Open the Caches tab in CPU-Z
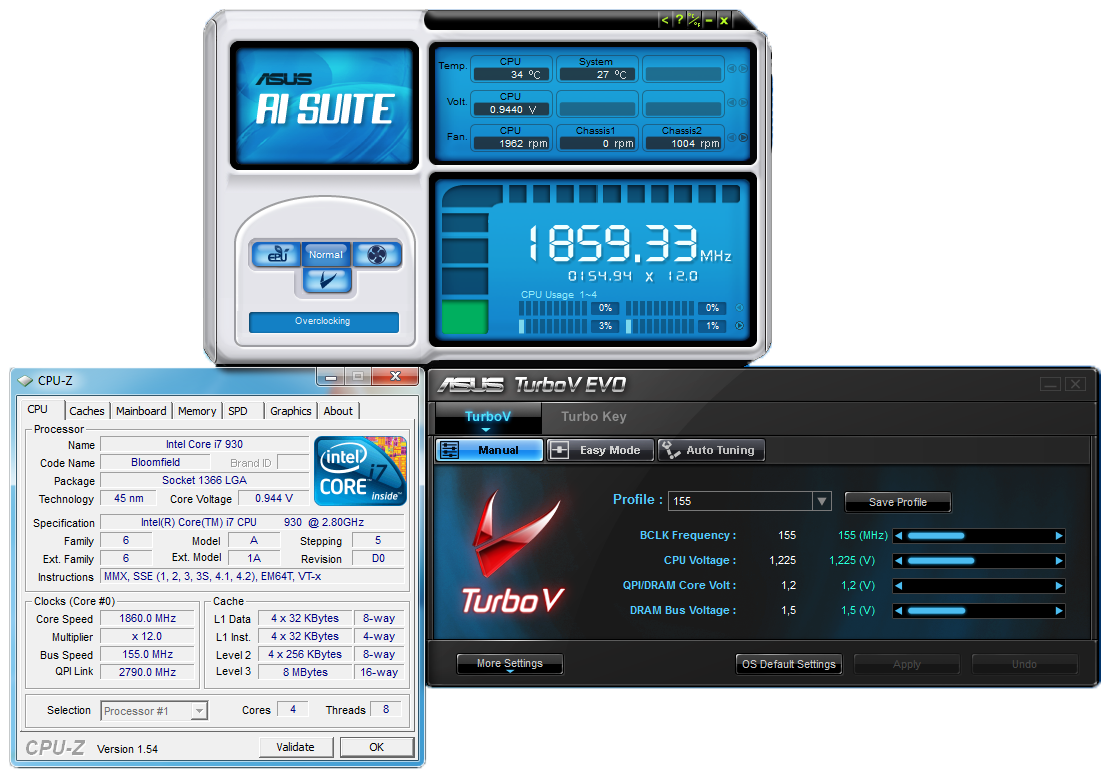The image size is (1101, 773). (x=87, y=411)
